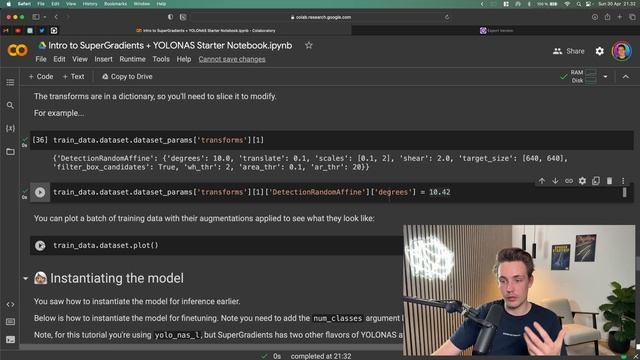
Task: Open the macOS History menu
Action: pos(90,4)
